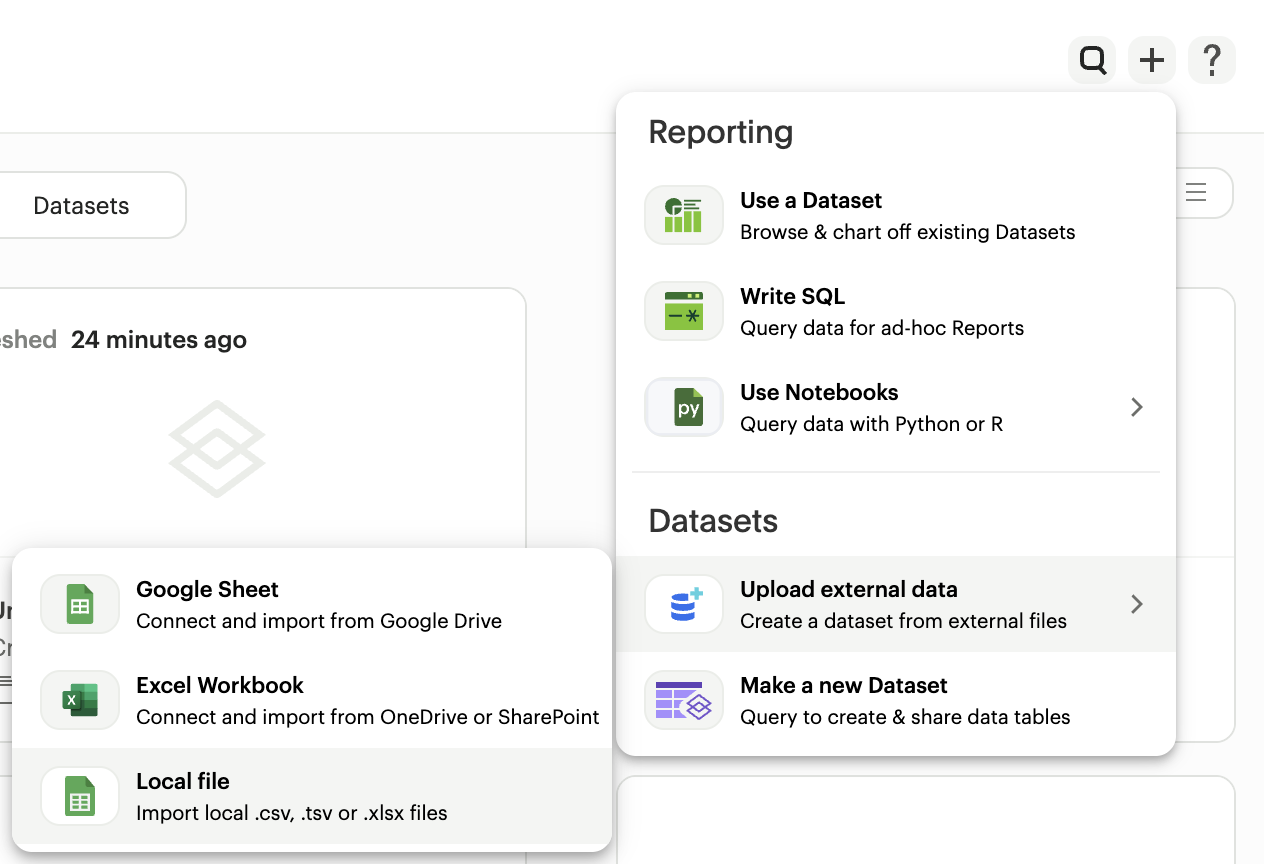
Task: Expand the Use Notebooks submenu chevron
Action: 1137,407
